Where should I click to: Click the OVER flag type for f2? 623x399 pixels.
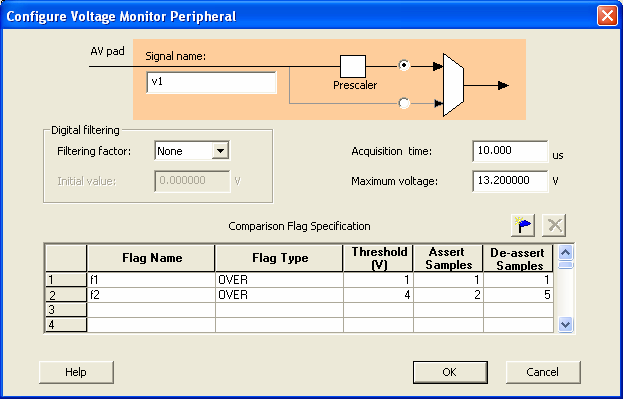point(279,295)
